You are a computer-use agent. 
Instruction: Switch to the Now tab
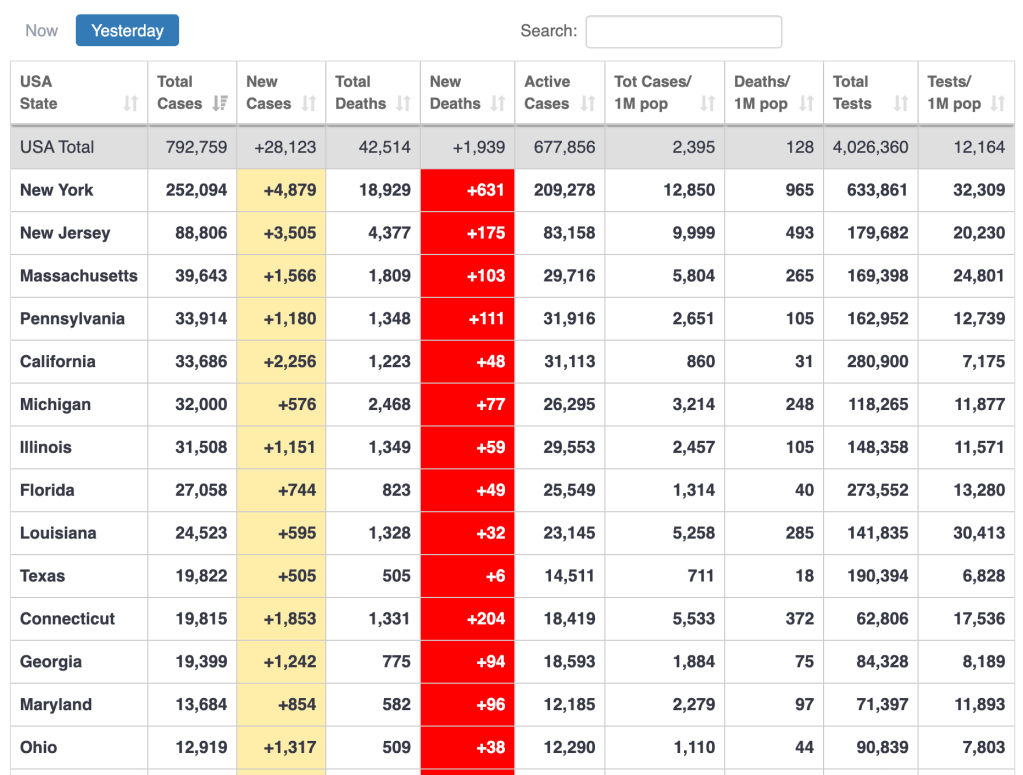click(42, 31)
